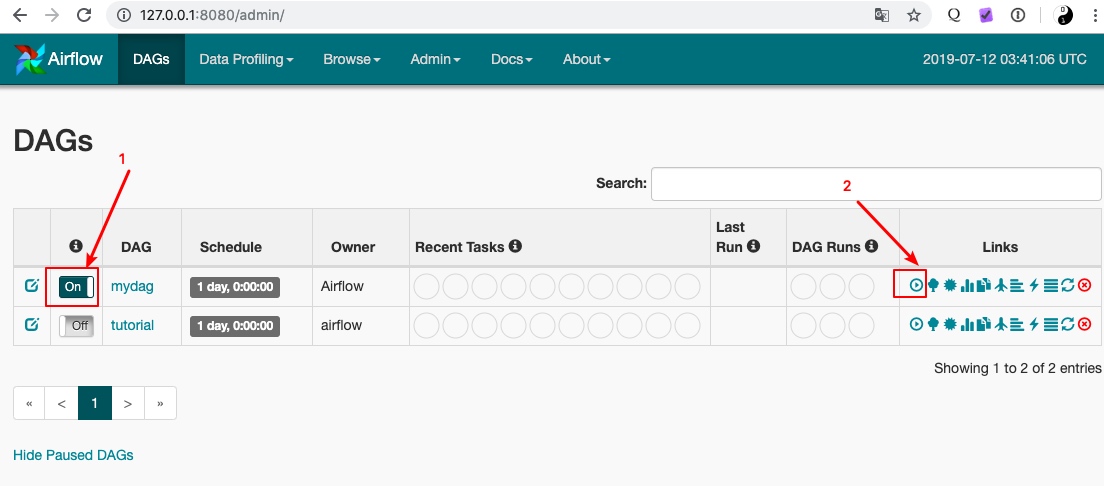Edit the tutorial DAG record
Screen dimensions: 1104x486
tap(31, 324)
